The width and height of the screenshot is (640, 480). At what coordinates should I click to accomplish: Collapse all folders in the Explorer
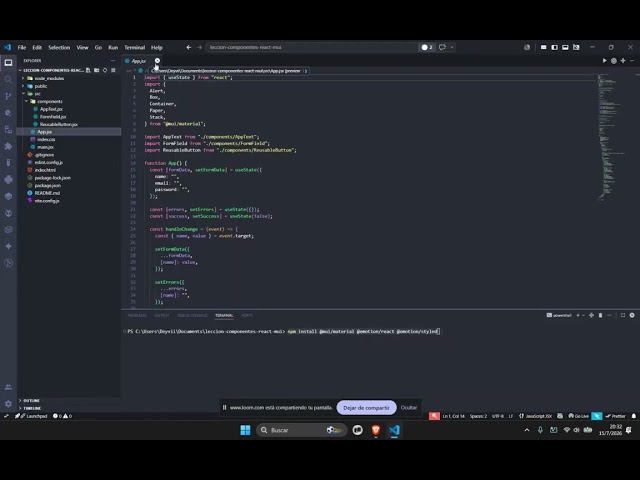click(113, 70)
